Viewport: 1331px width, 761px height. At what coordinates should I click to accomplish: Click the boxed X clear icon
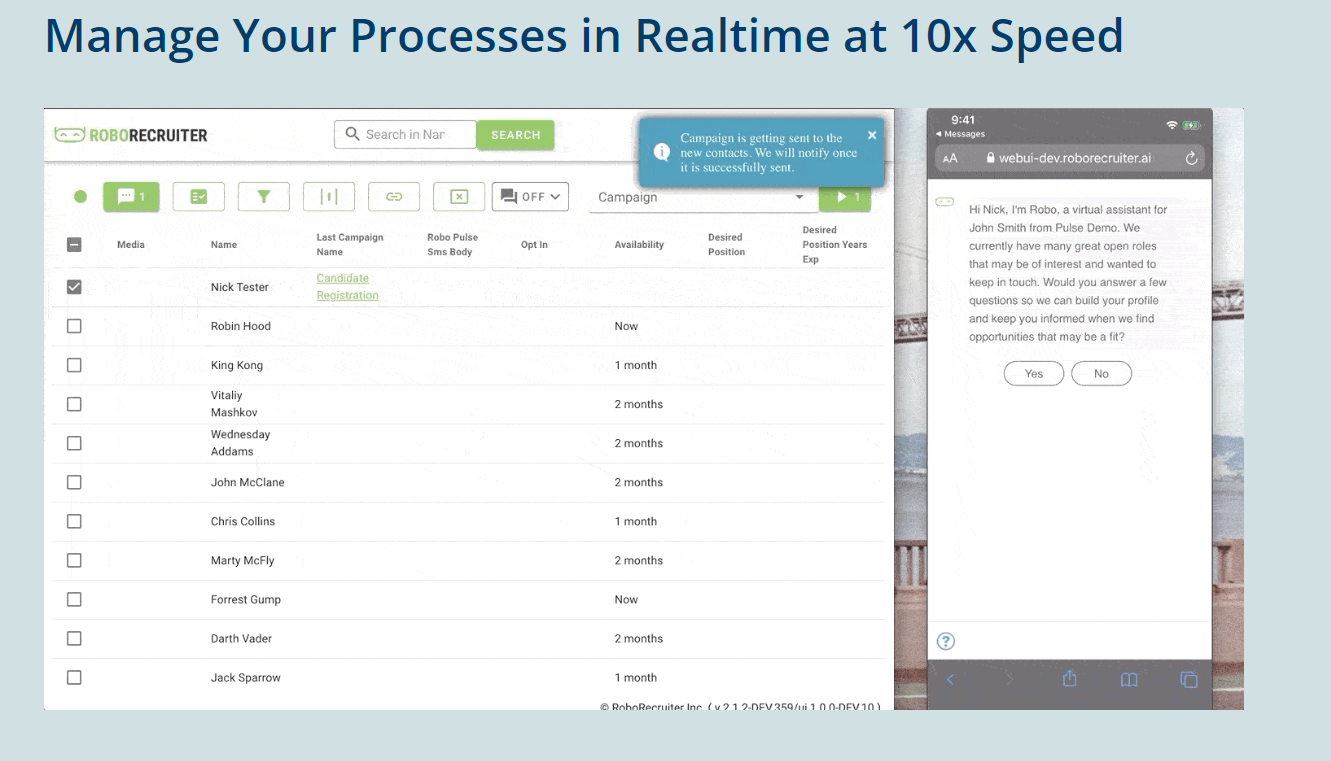point(459,197)
